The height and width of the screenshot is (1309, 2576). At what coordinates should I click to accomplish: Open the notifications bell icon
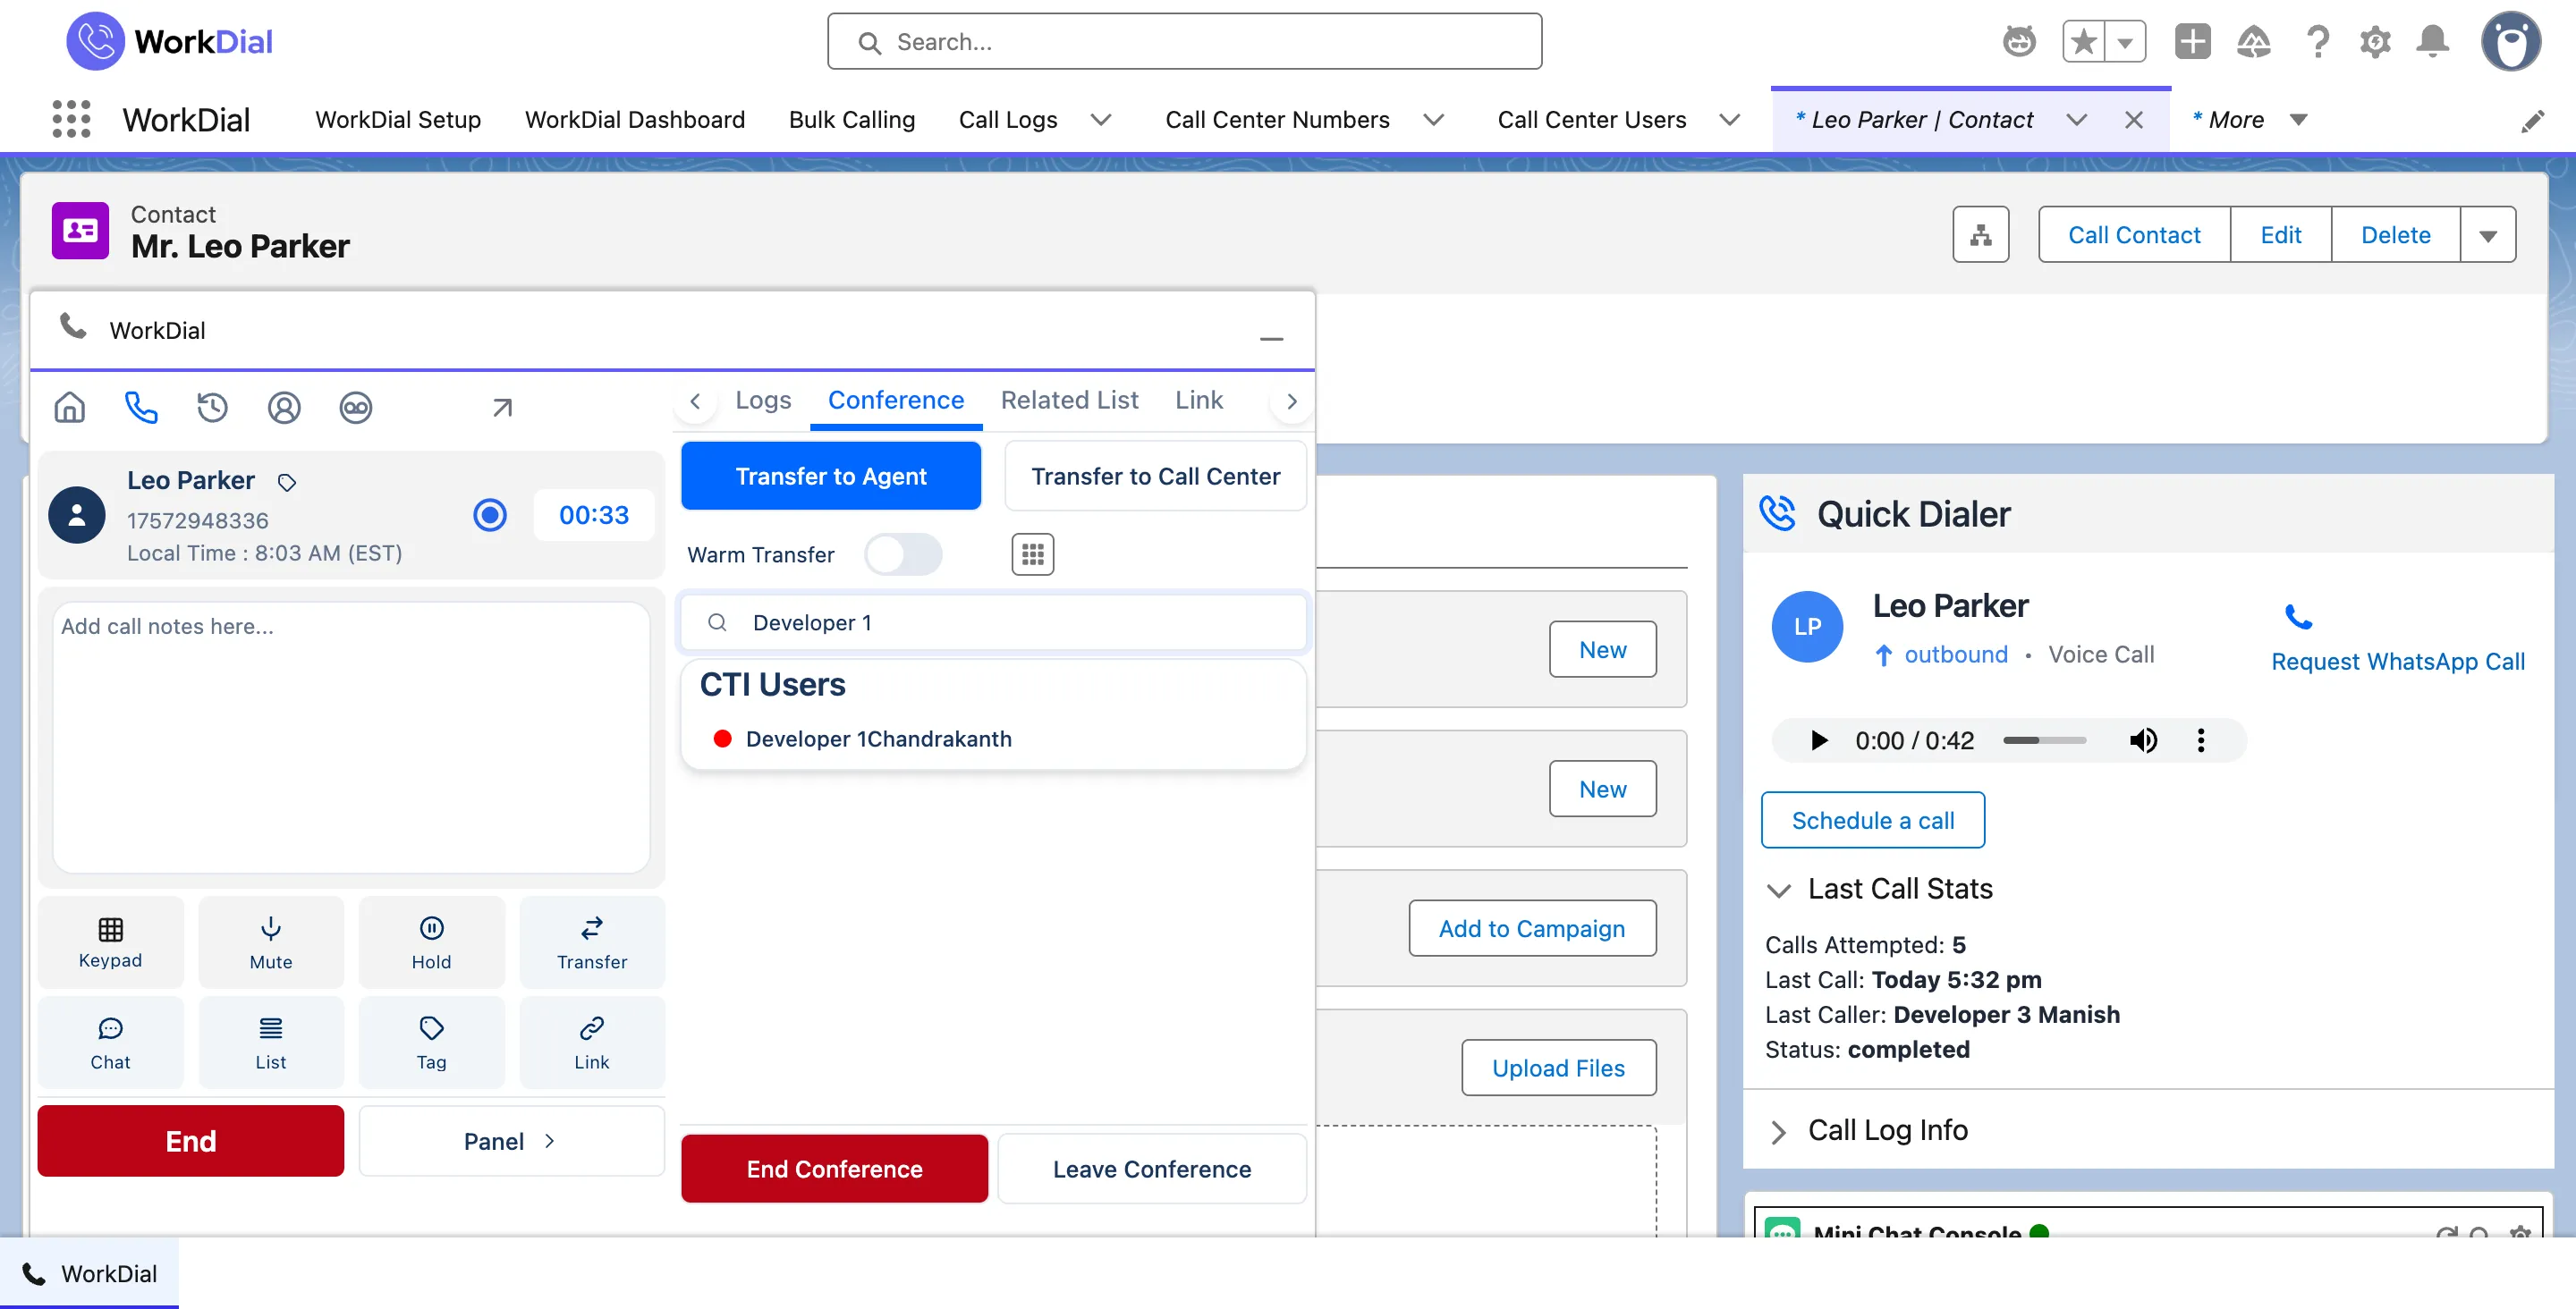click(2432, 42)
